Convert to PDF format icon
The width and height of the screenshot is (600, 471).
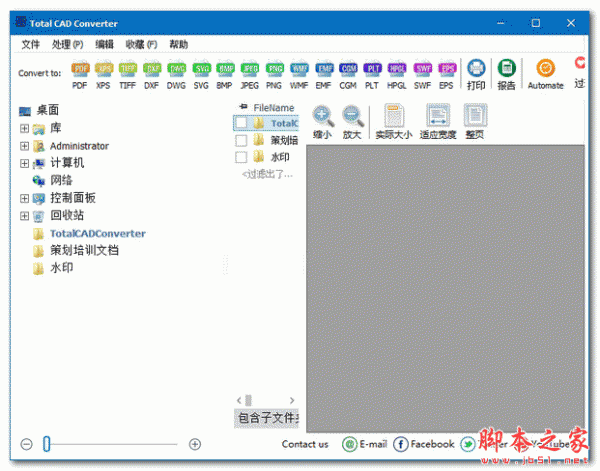point(80,75)
